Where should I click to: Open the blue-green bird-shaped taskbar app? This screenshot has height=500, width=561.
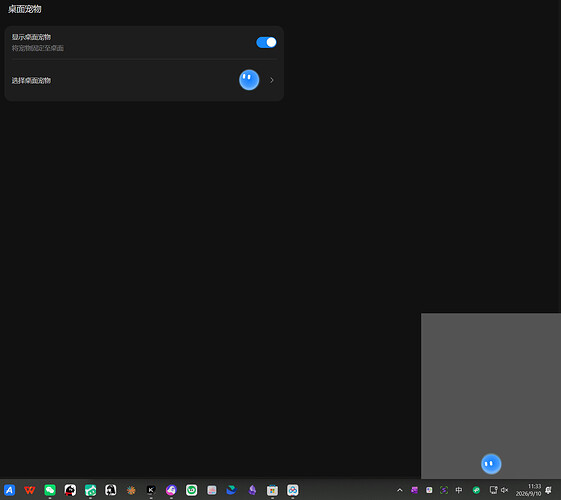coord(232,490)
